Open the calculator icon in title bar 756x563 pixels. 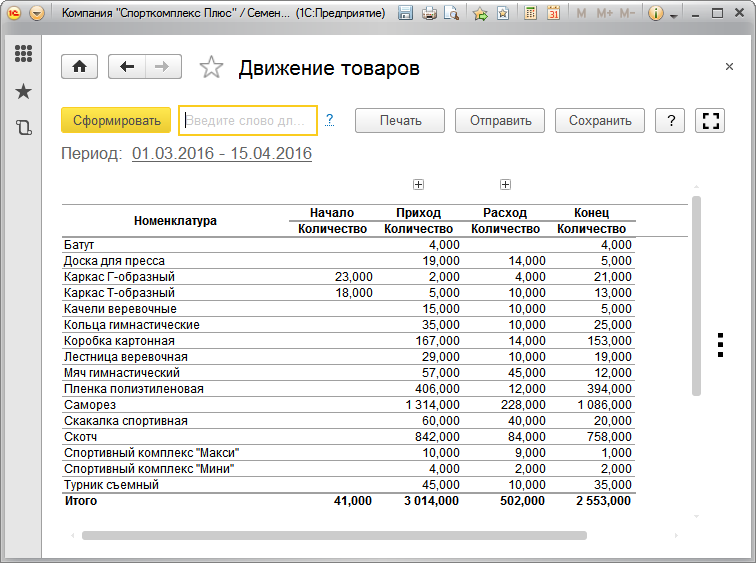point(530,14)
